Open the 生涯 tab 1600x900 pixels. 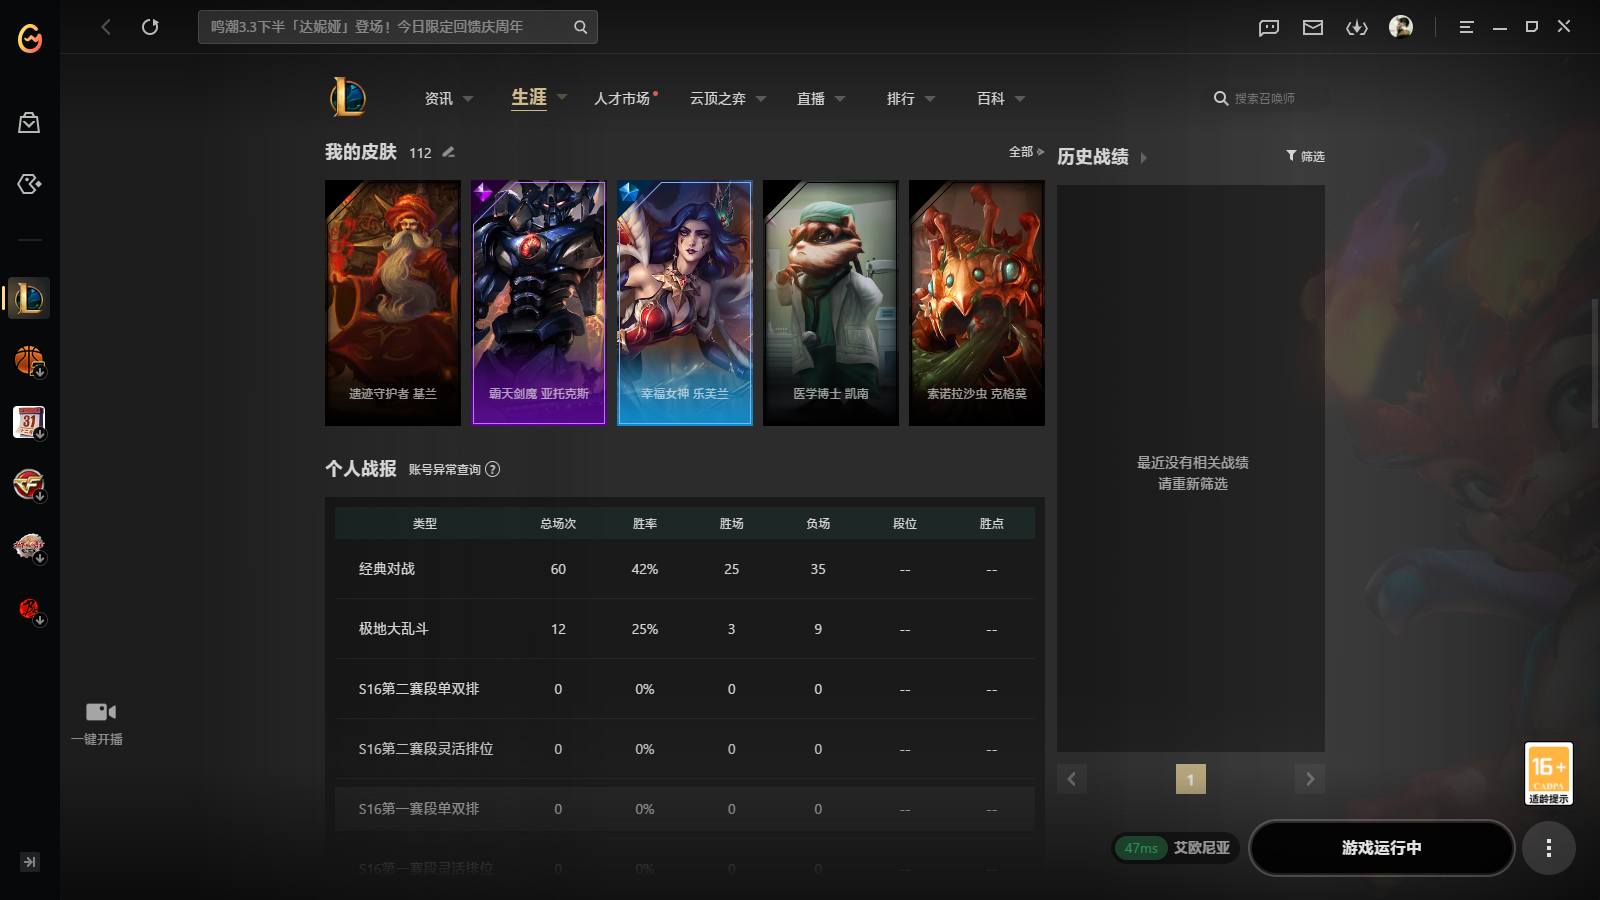coord(529,97)
